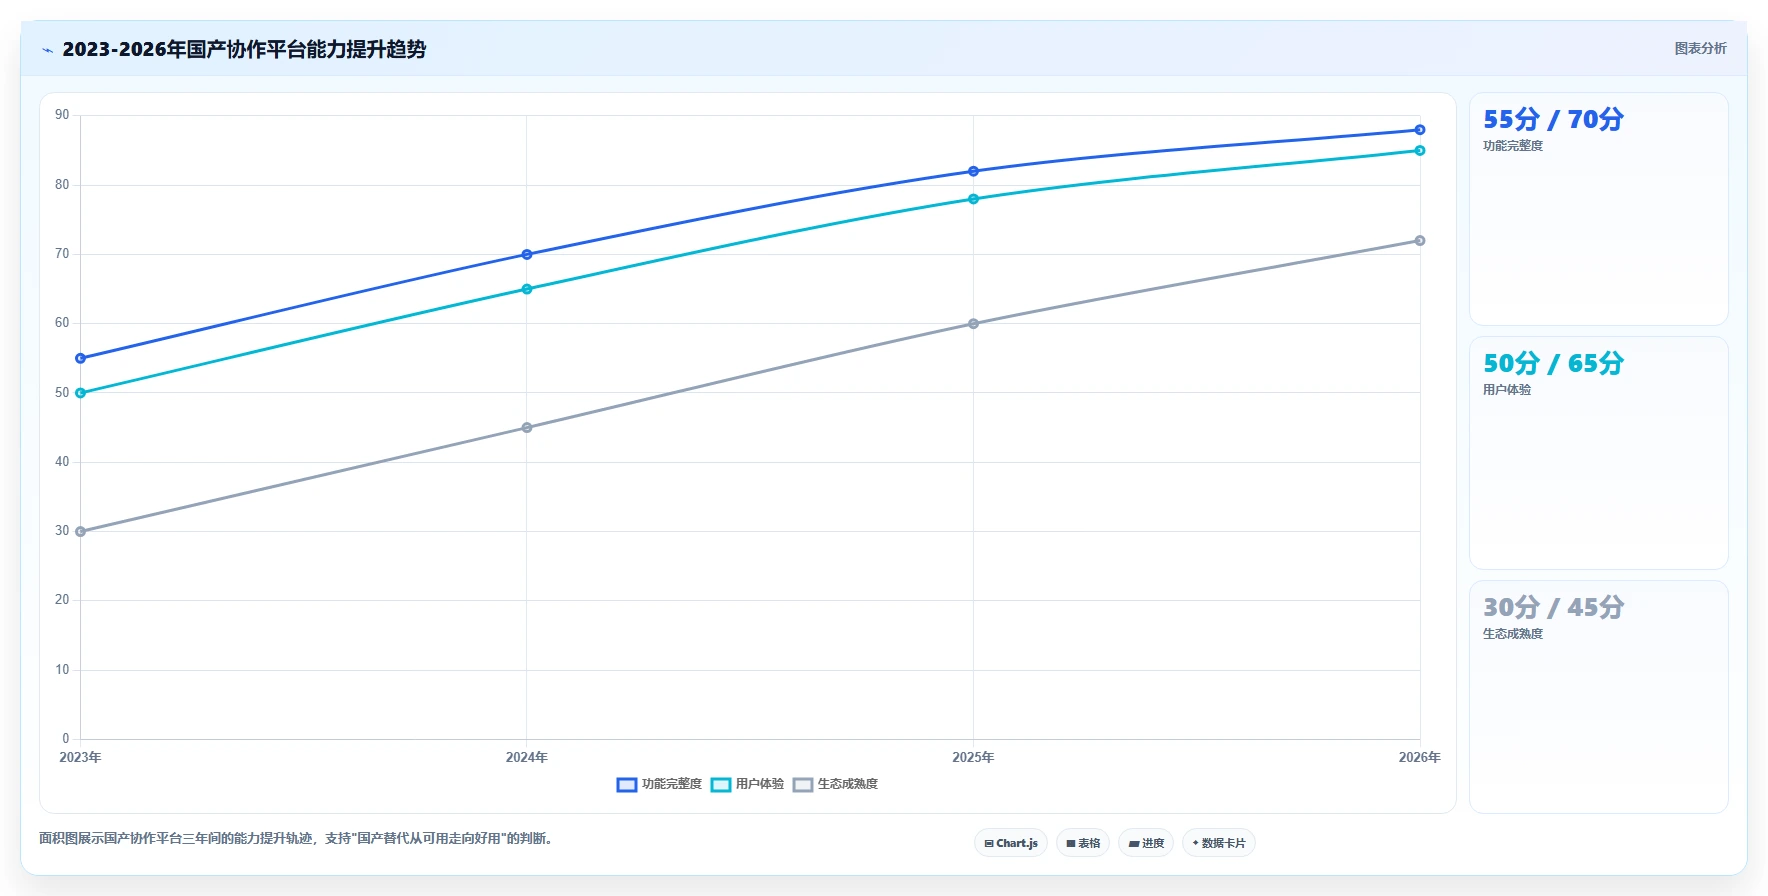Toggle the 用户体验 legend series
The height and width of the screenshot is (896, 1768).
[748, 784]
